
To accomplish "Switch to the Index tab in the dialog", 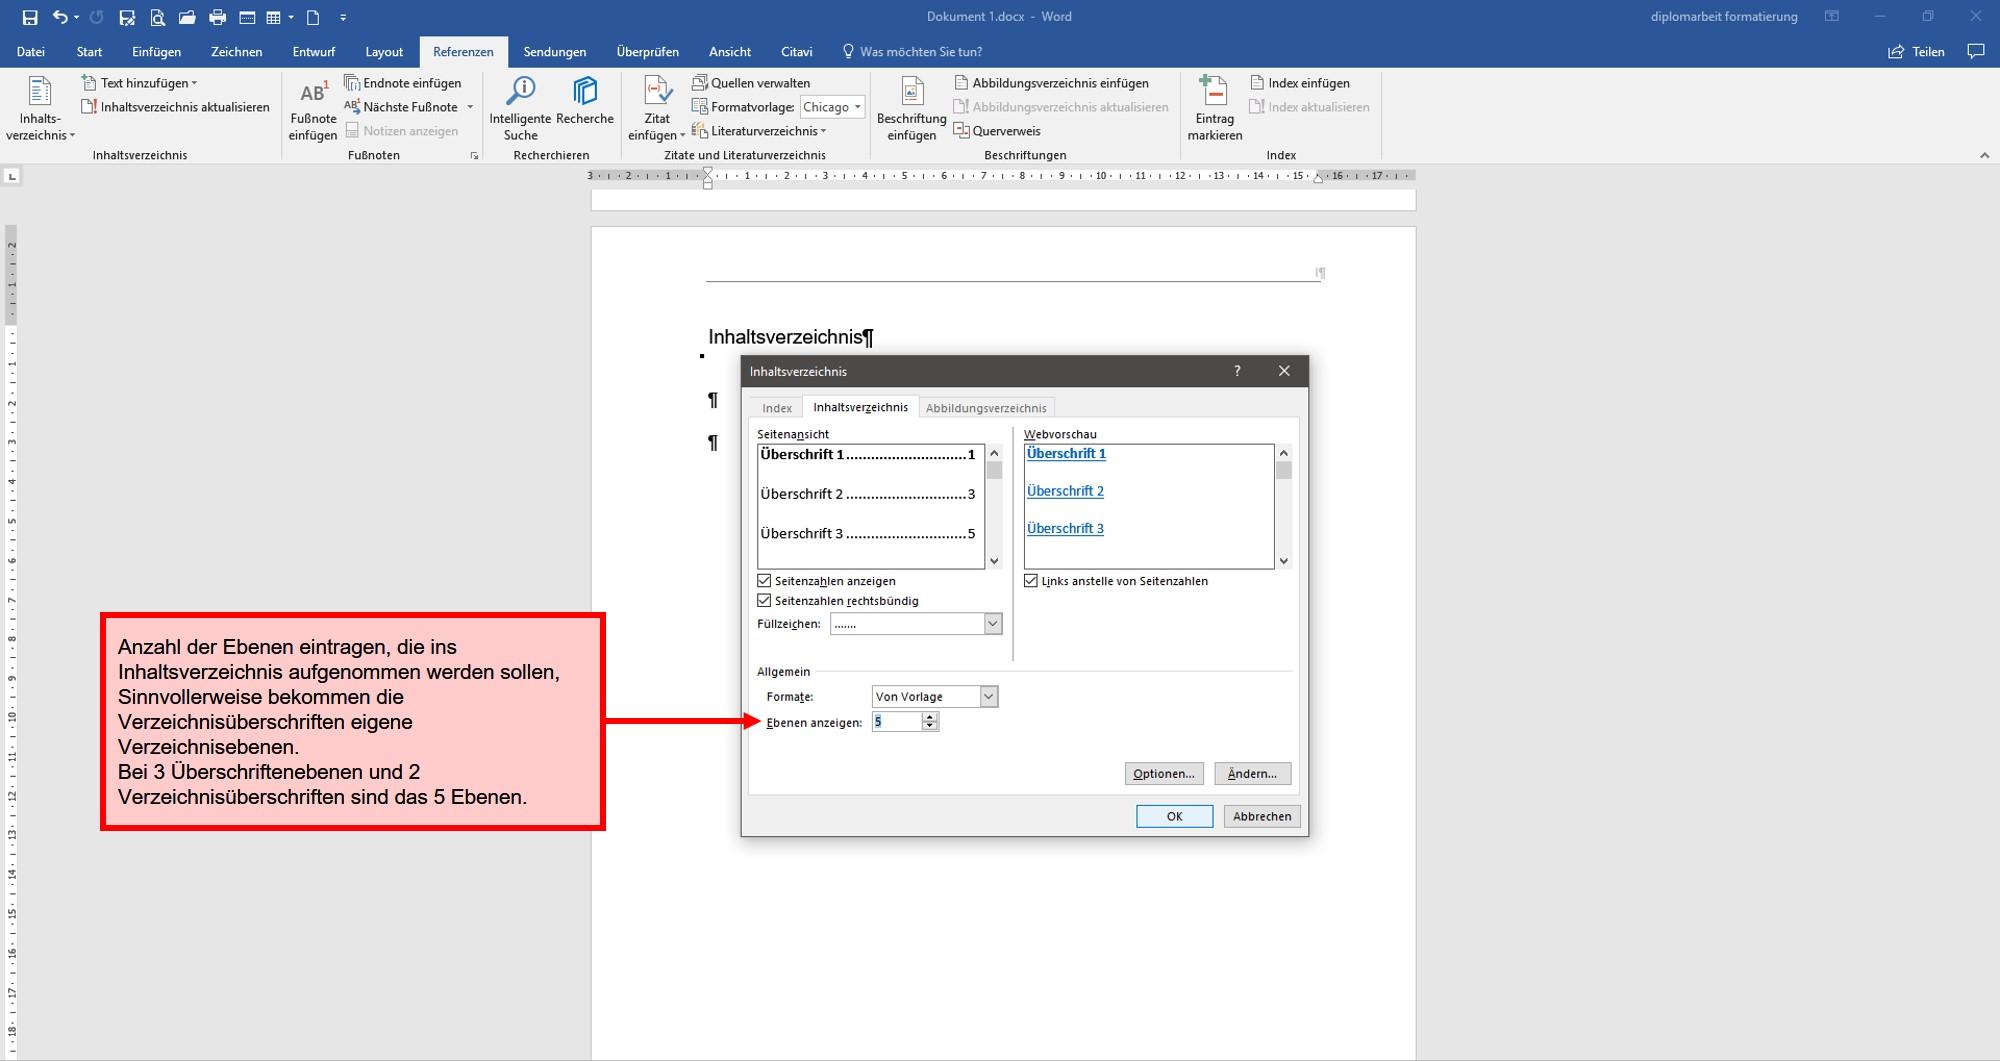I will click(x=777, y=408).
